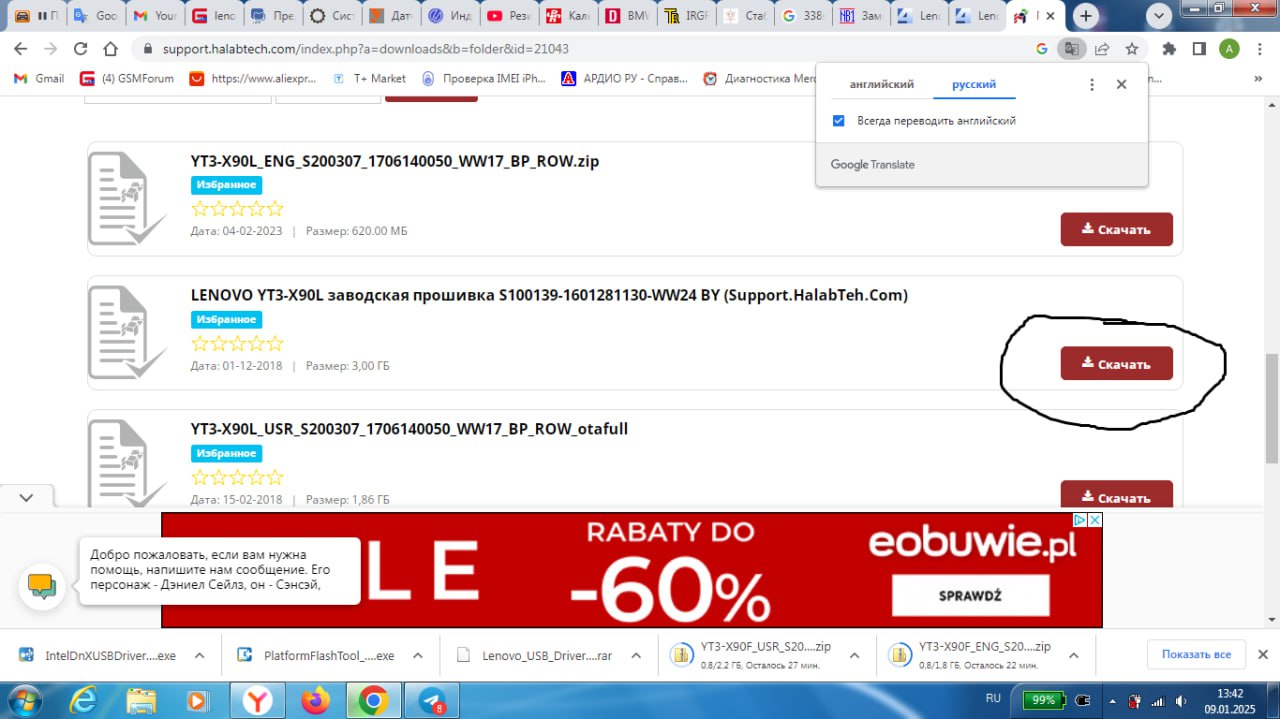Open translate popup three-dot options
The width and height of the screenshot is (1280, 719).
click(x=1092, y=85)
